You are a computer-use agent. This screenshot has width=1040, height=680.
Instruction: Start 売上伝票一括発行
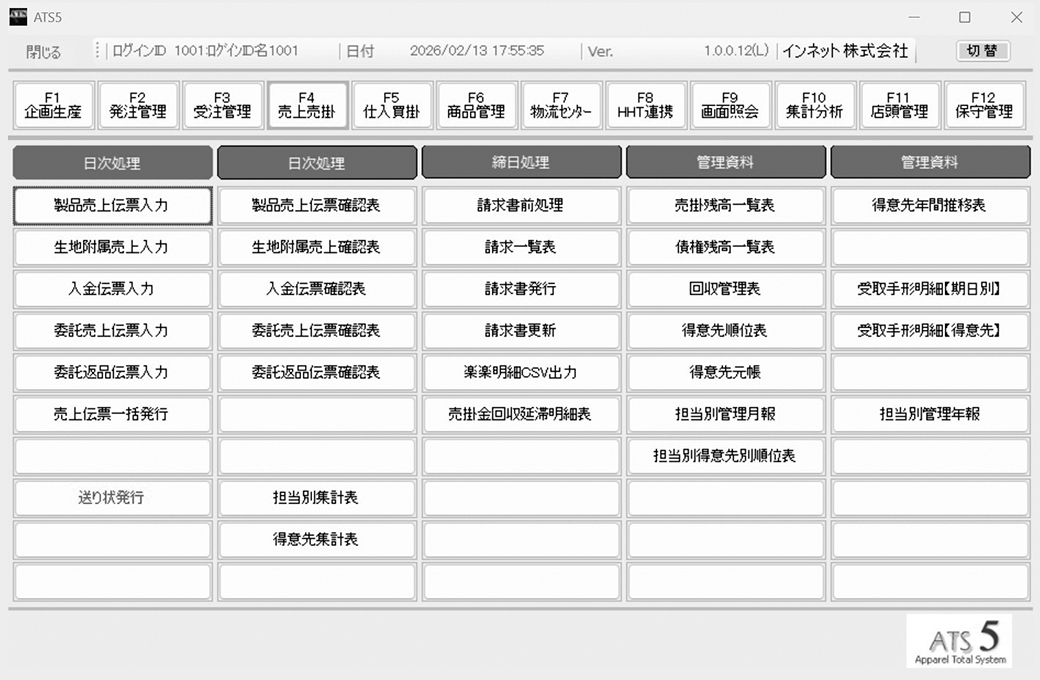(112, 414)
